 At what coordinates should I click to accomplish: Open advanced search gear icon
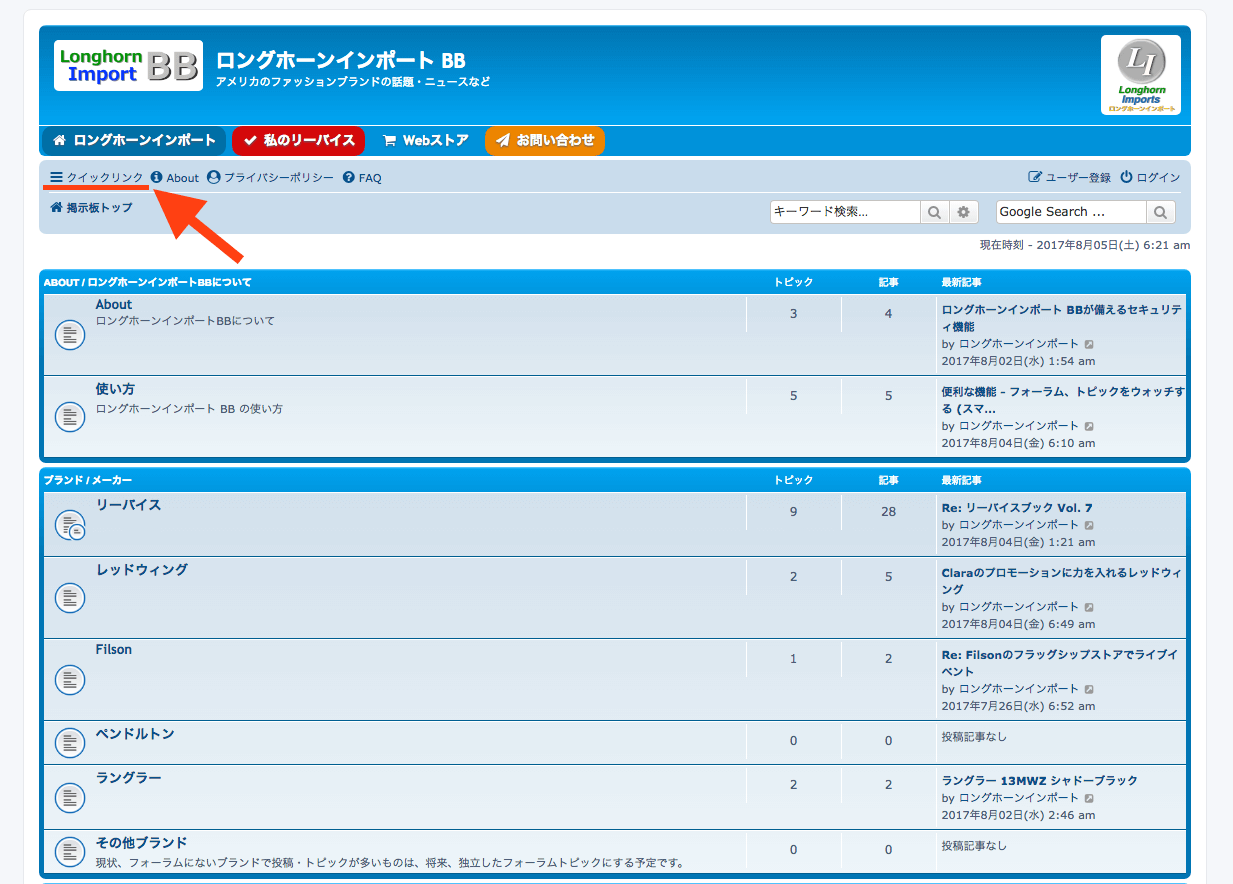coord(963,212)
